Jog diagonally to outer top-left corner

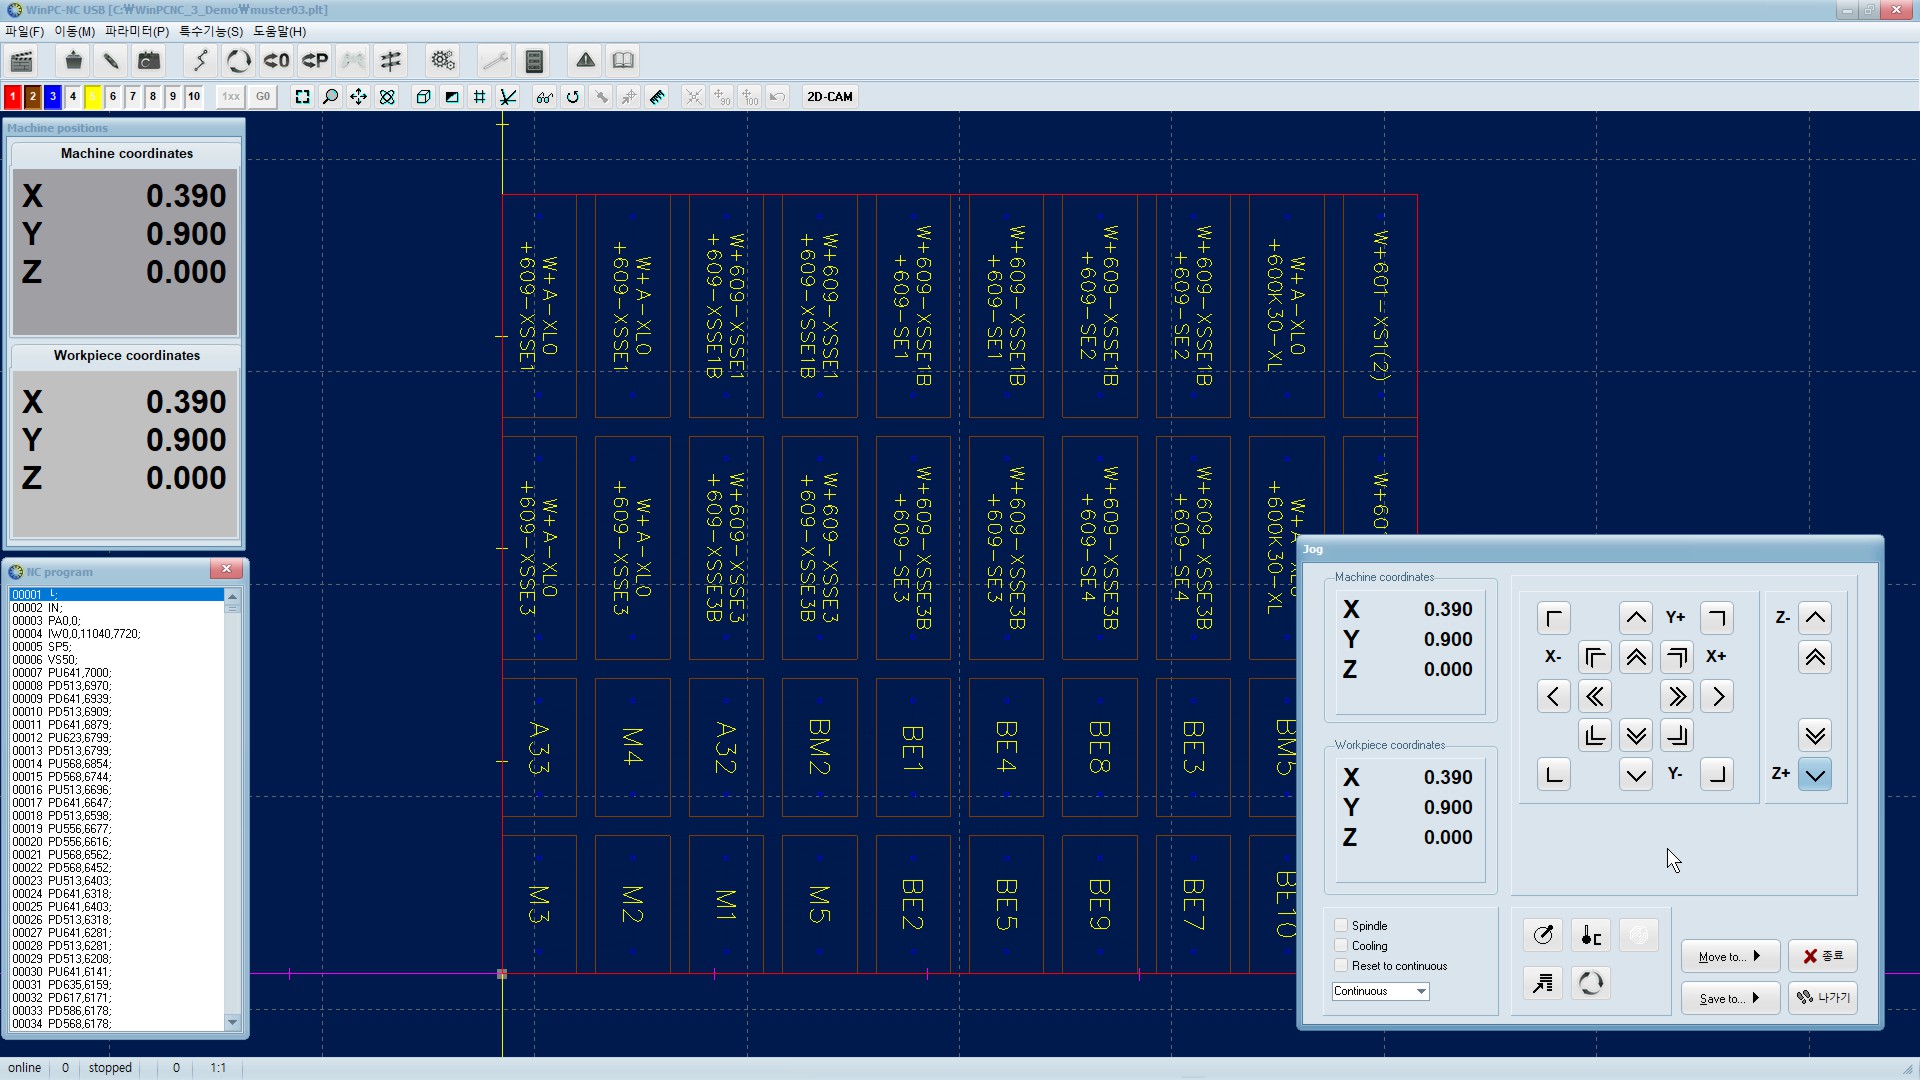[x=1553, y=618]
